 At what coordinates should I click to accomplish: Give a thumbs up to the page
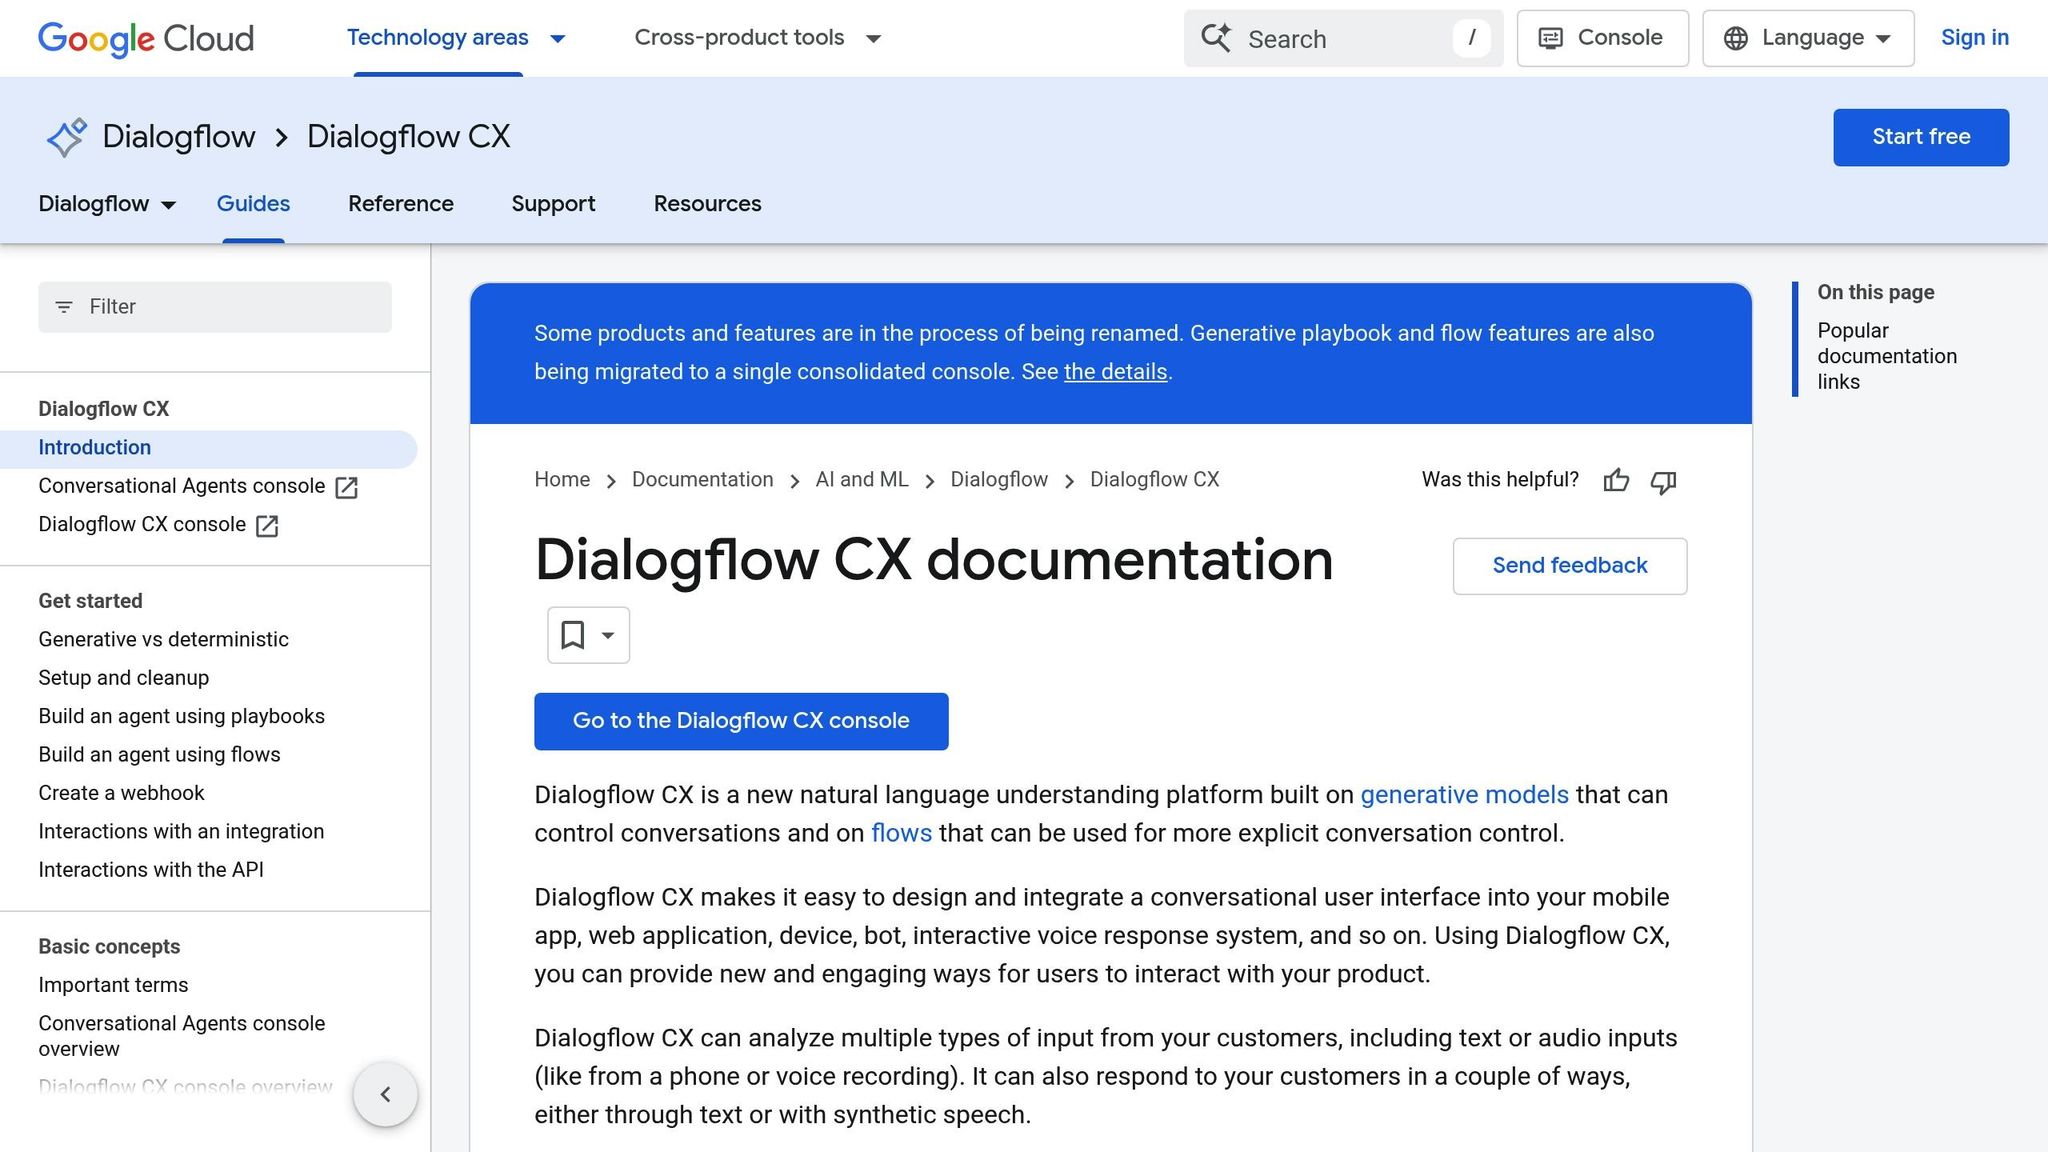click(1616, 481)
